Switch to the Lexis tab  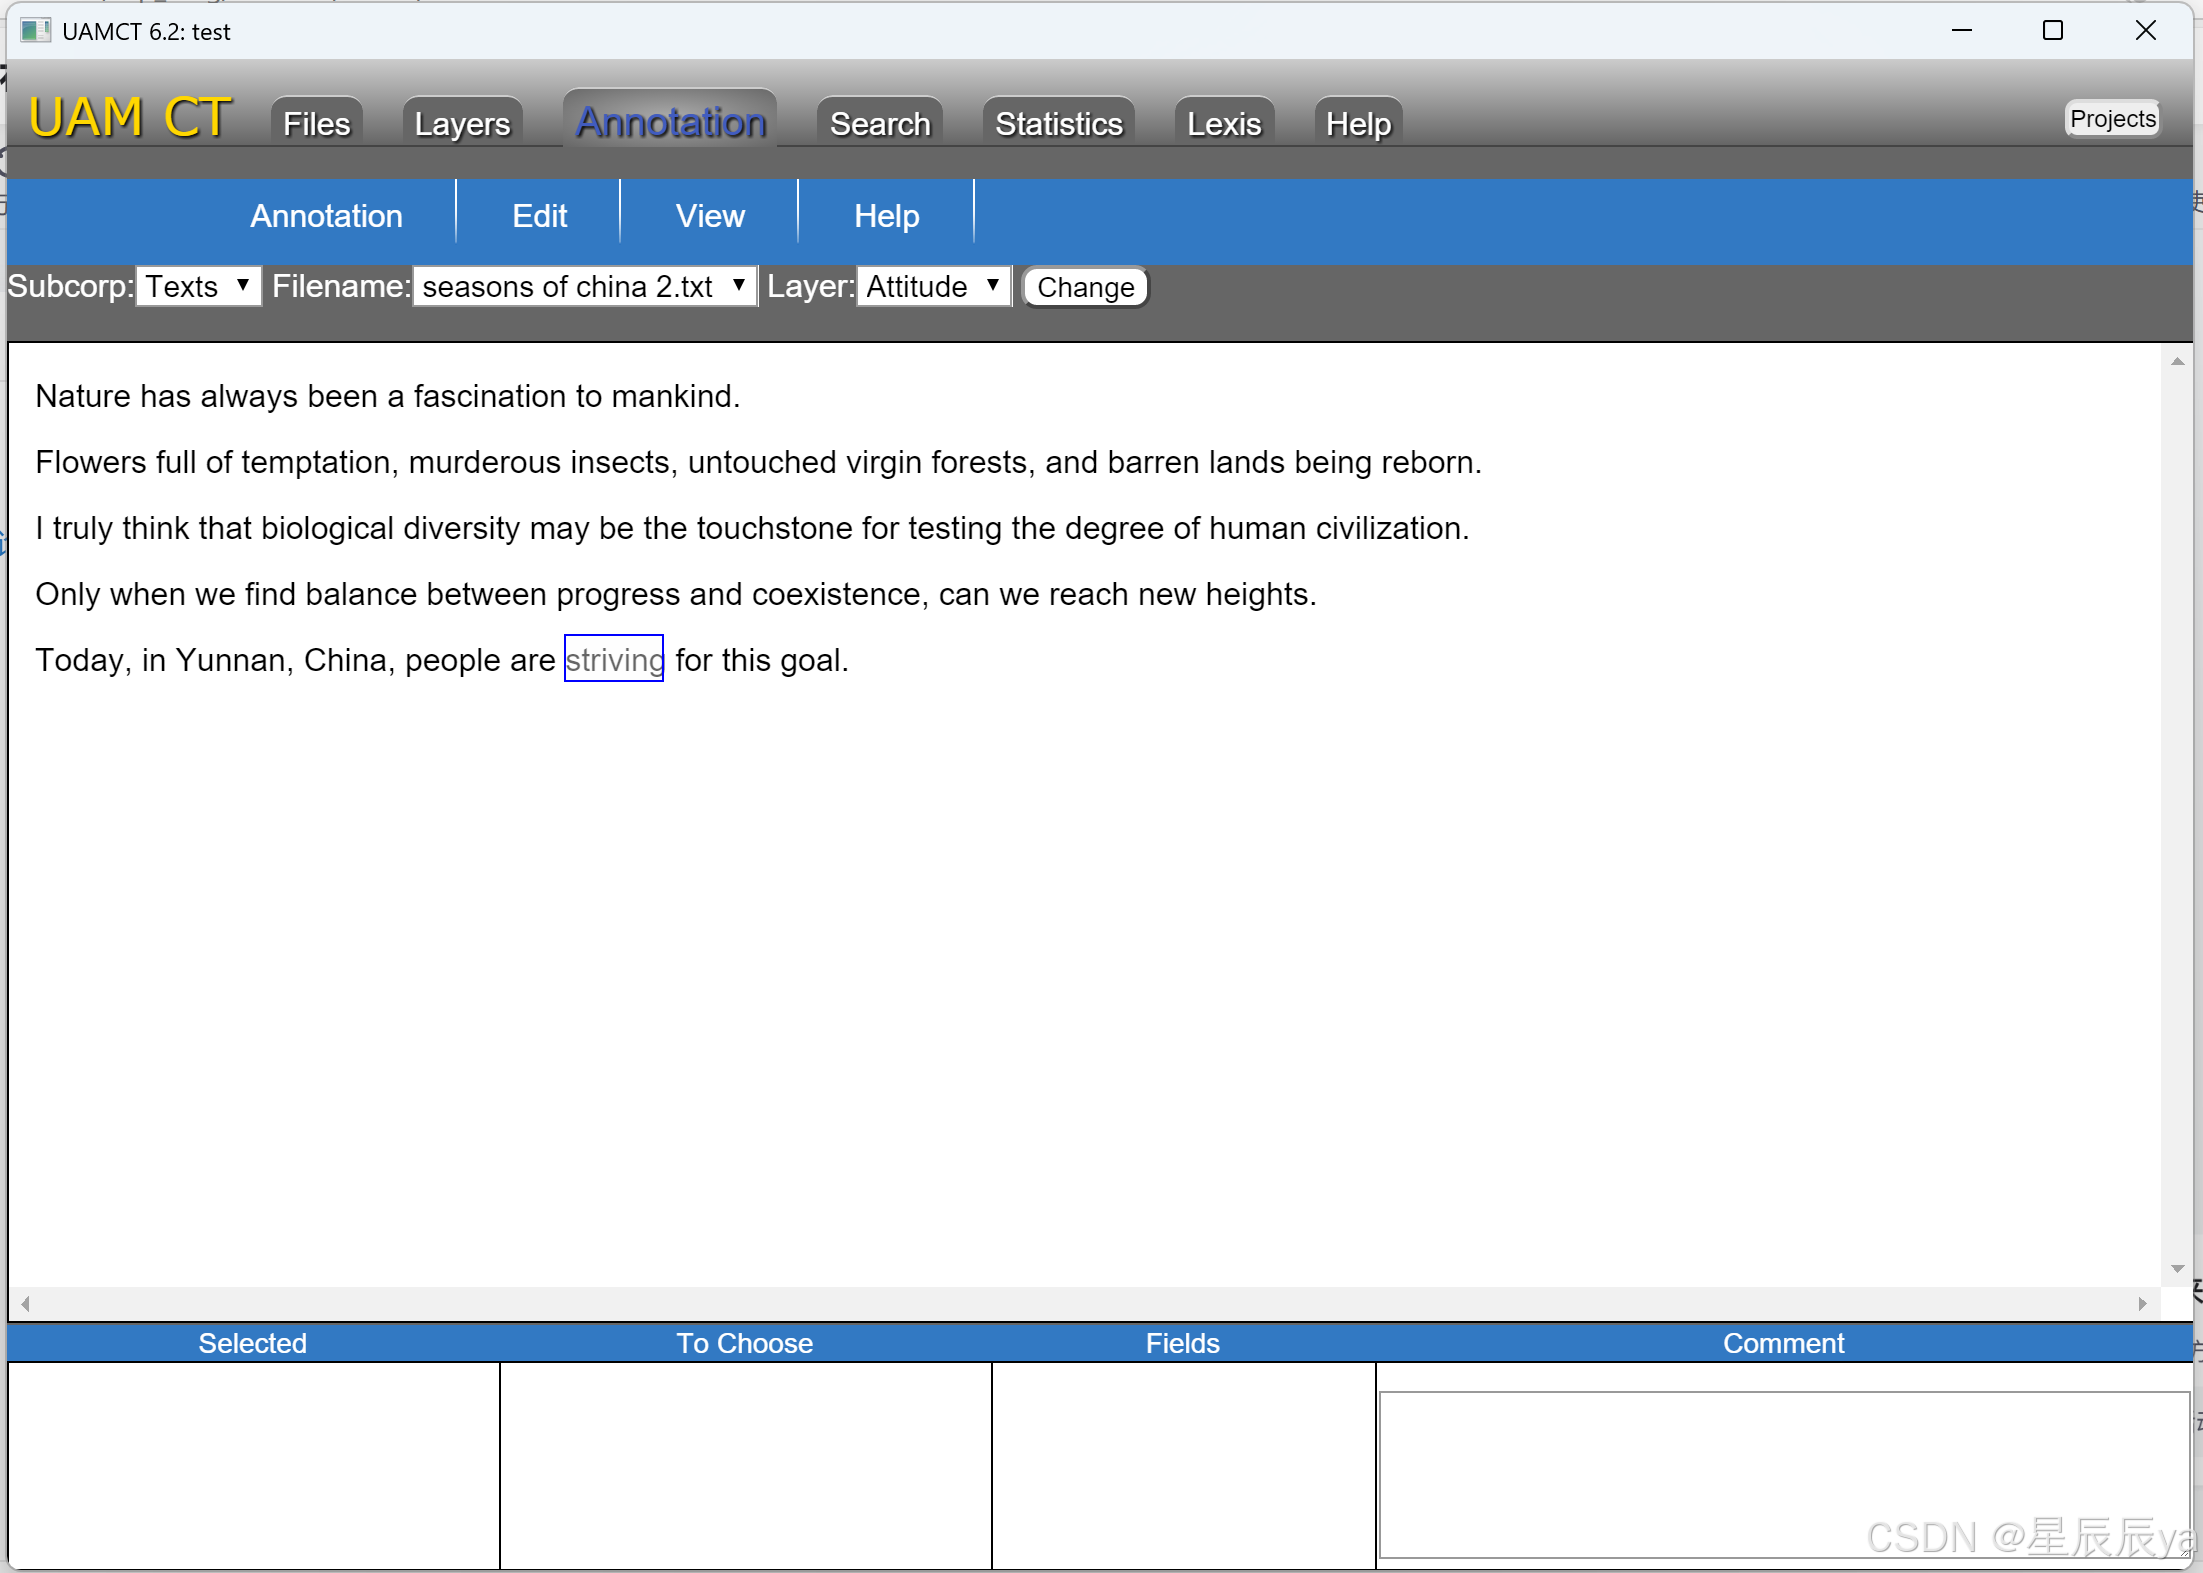[1223, 122]
